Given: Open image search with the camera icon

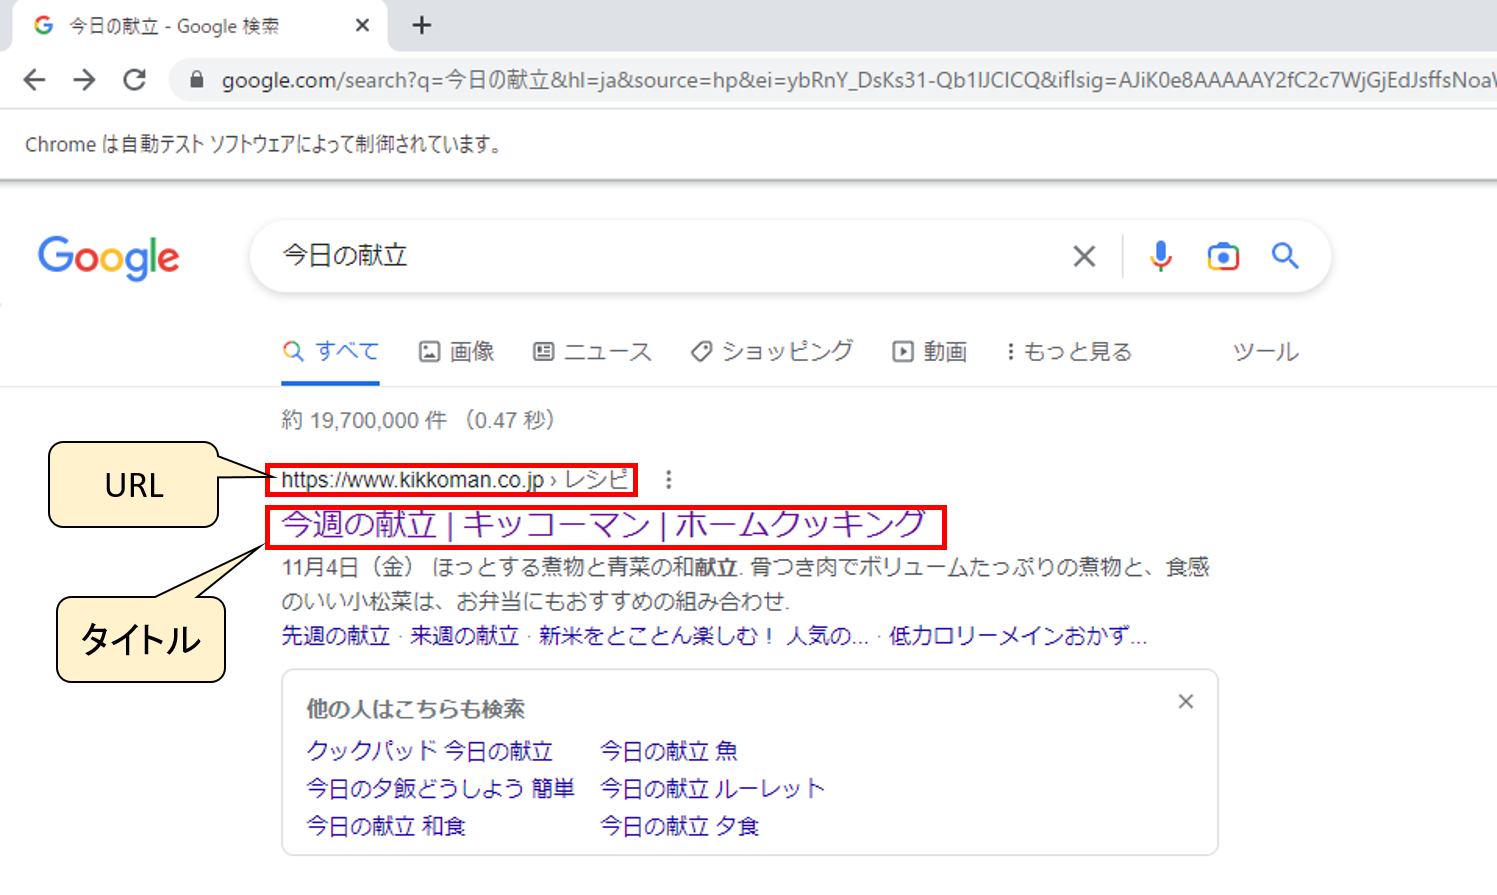Looking at the screenshot, I should (x=1223, y=257).
